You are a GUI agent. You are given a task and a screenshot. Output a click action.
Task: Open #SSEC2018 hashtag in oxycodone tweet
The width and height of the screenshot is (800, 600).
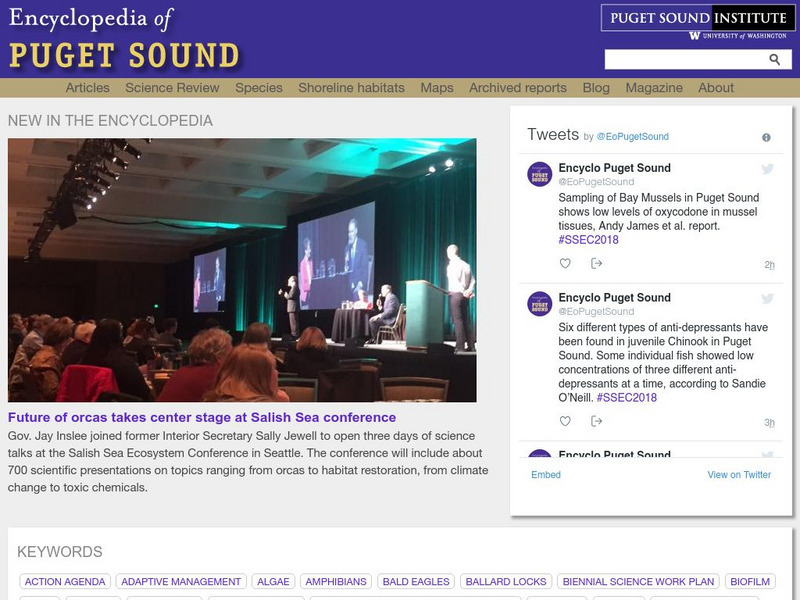tap(588, 240)
